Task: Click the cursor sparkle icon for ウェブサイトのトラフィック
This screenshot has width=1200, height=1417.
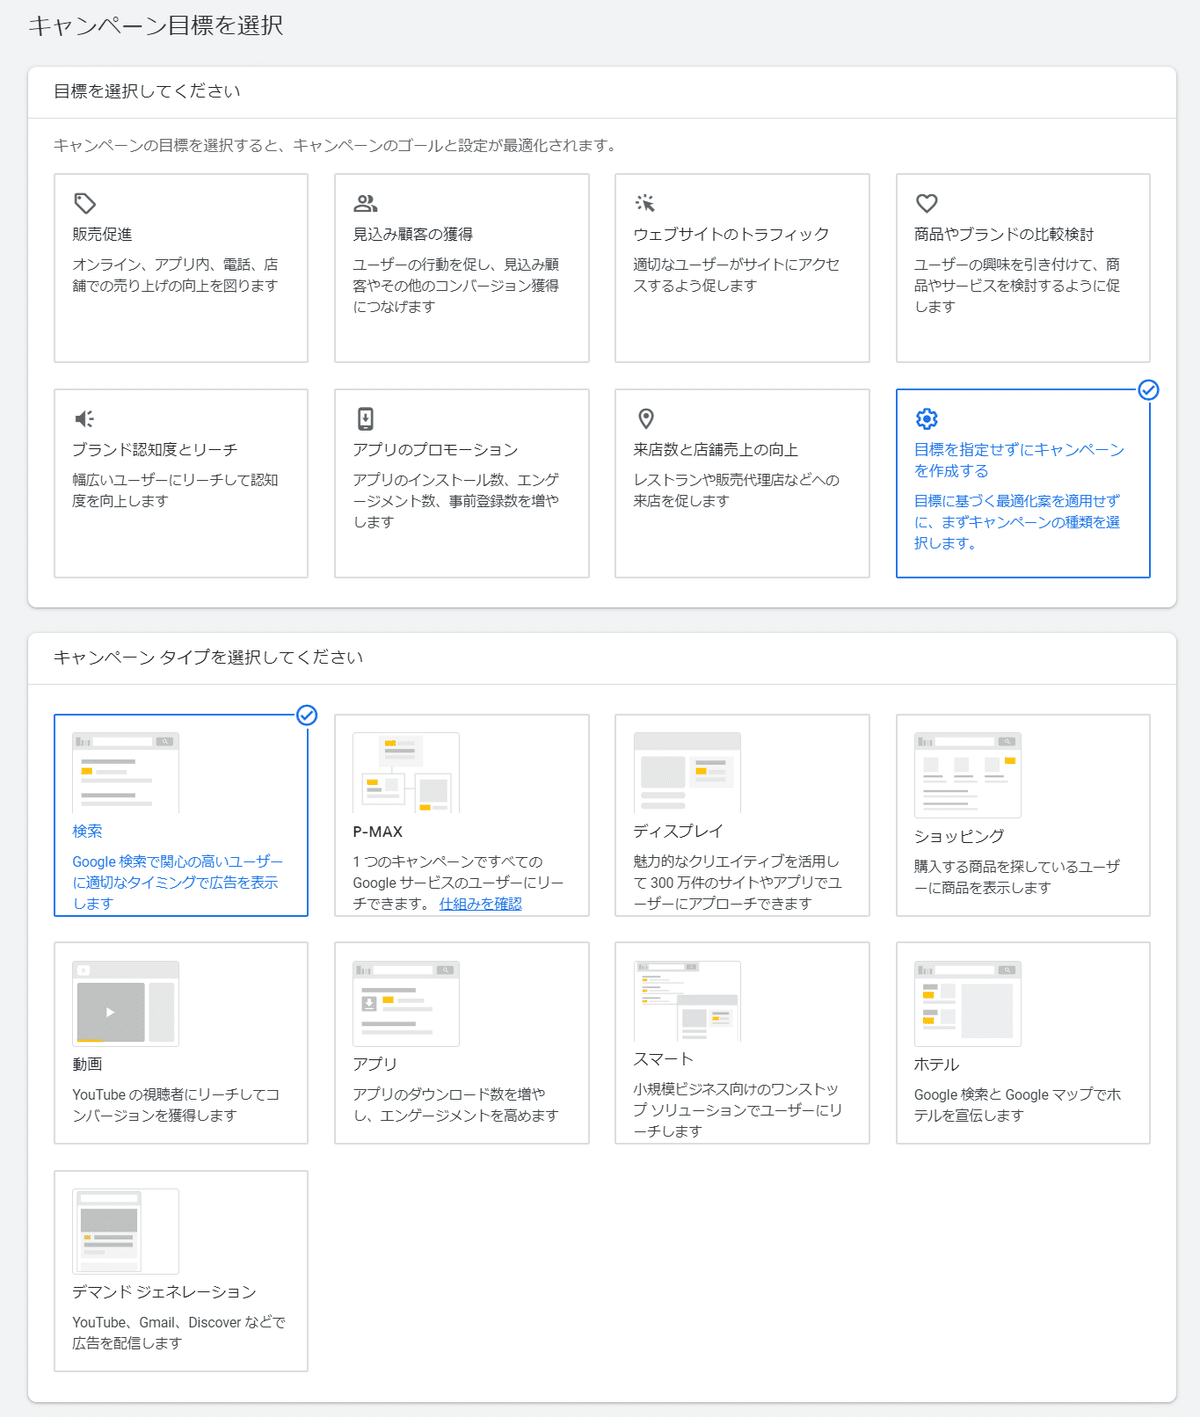Action: pos(645,203)
